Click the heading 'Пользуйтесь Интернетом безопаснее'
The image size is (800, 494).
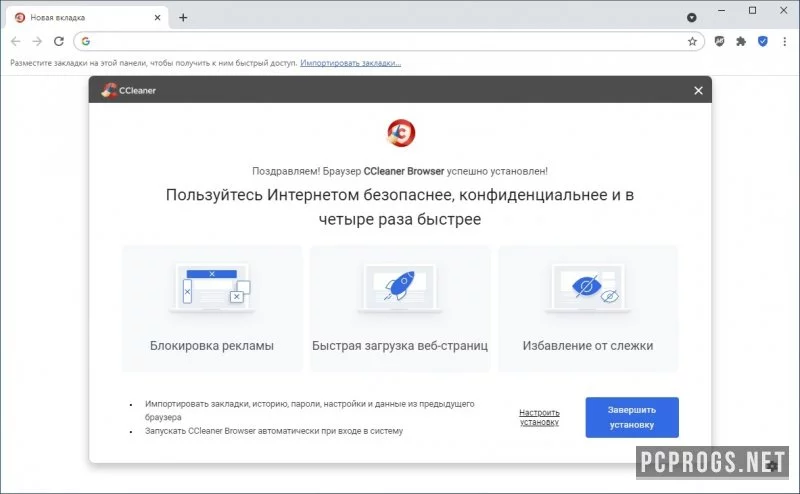pyautogui.click(x=399, y=207)
